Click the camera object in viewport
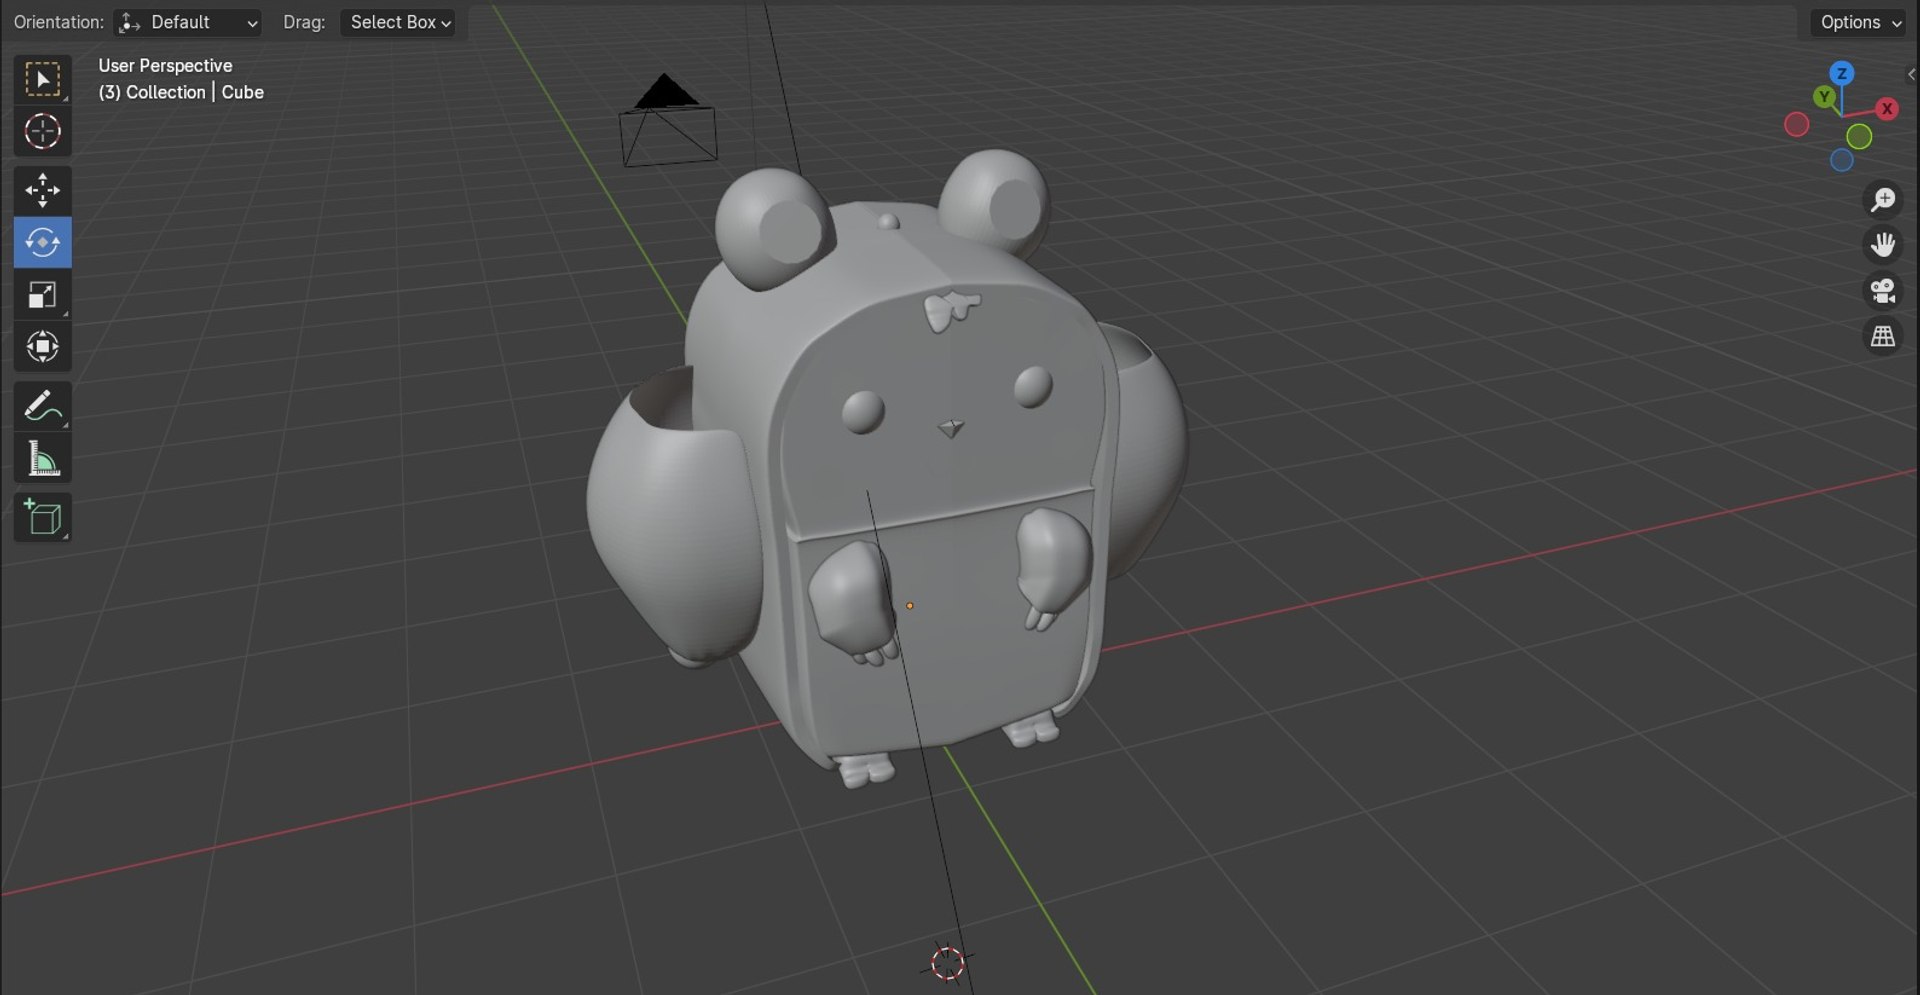Viewport: 1920px width, 995px height. click(x=668, y=122)
